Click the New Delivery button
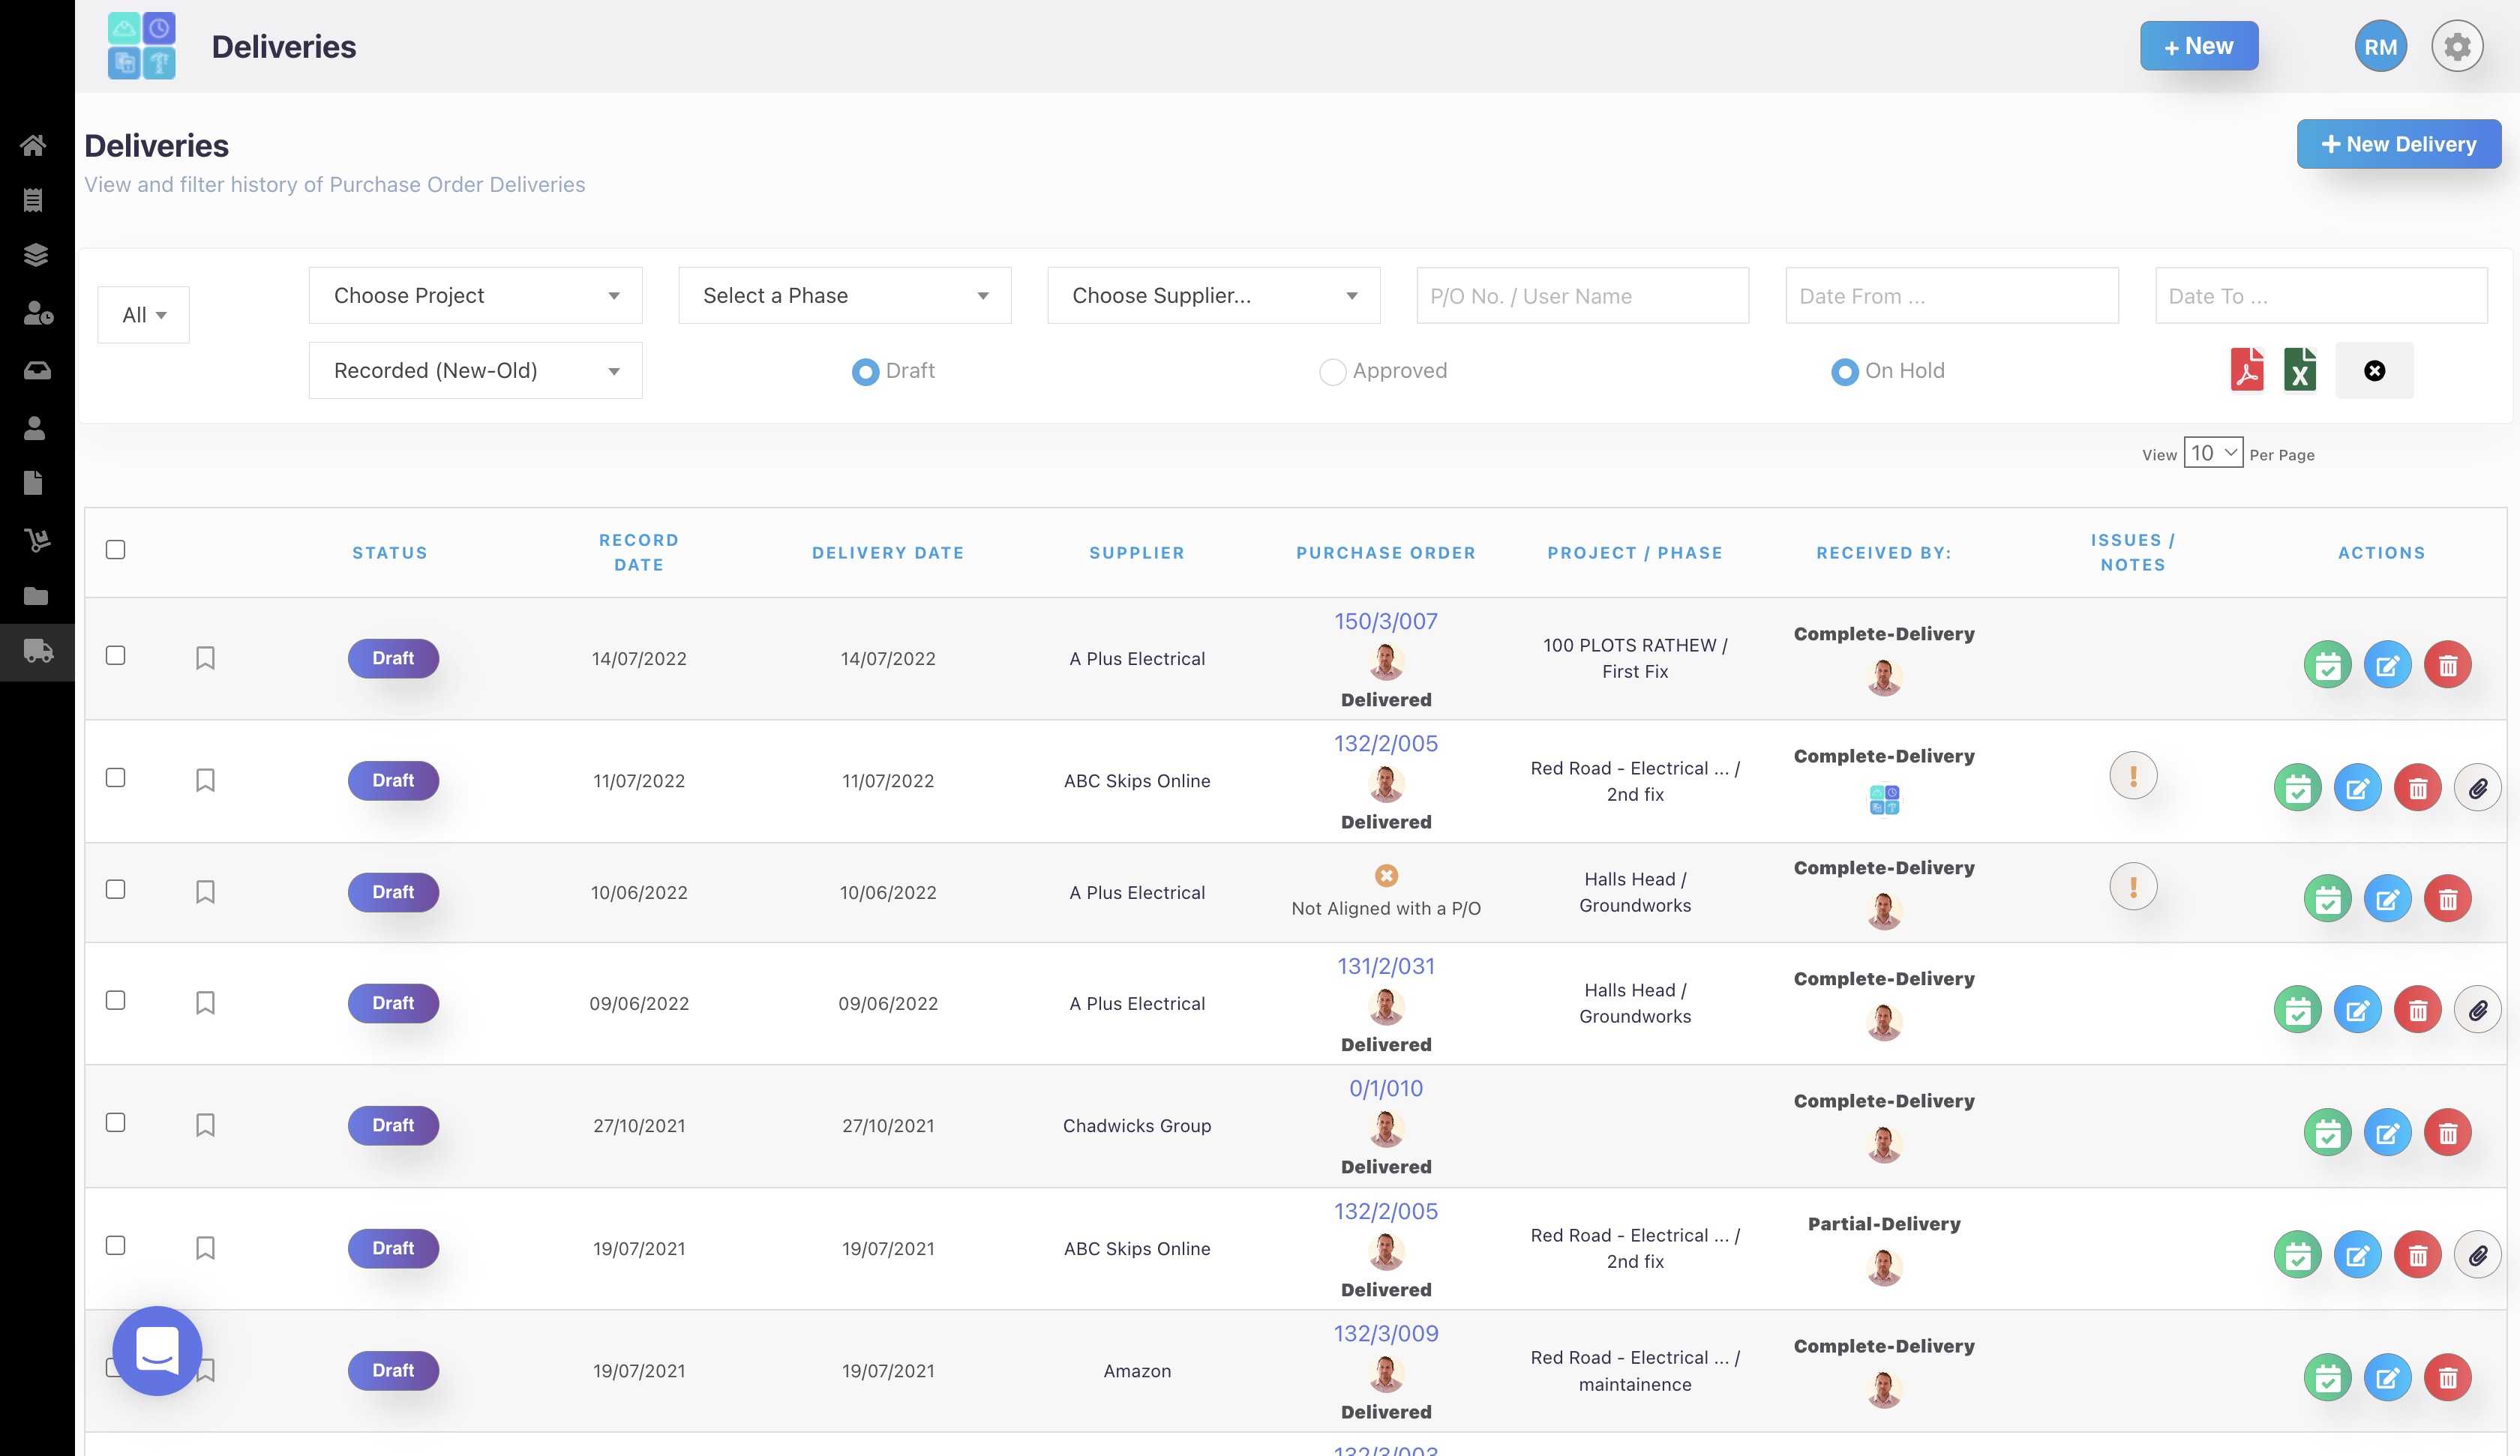 (x=2398, y=145)
